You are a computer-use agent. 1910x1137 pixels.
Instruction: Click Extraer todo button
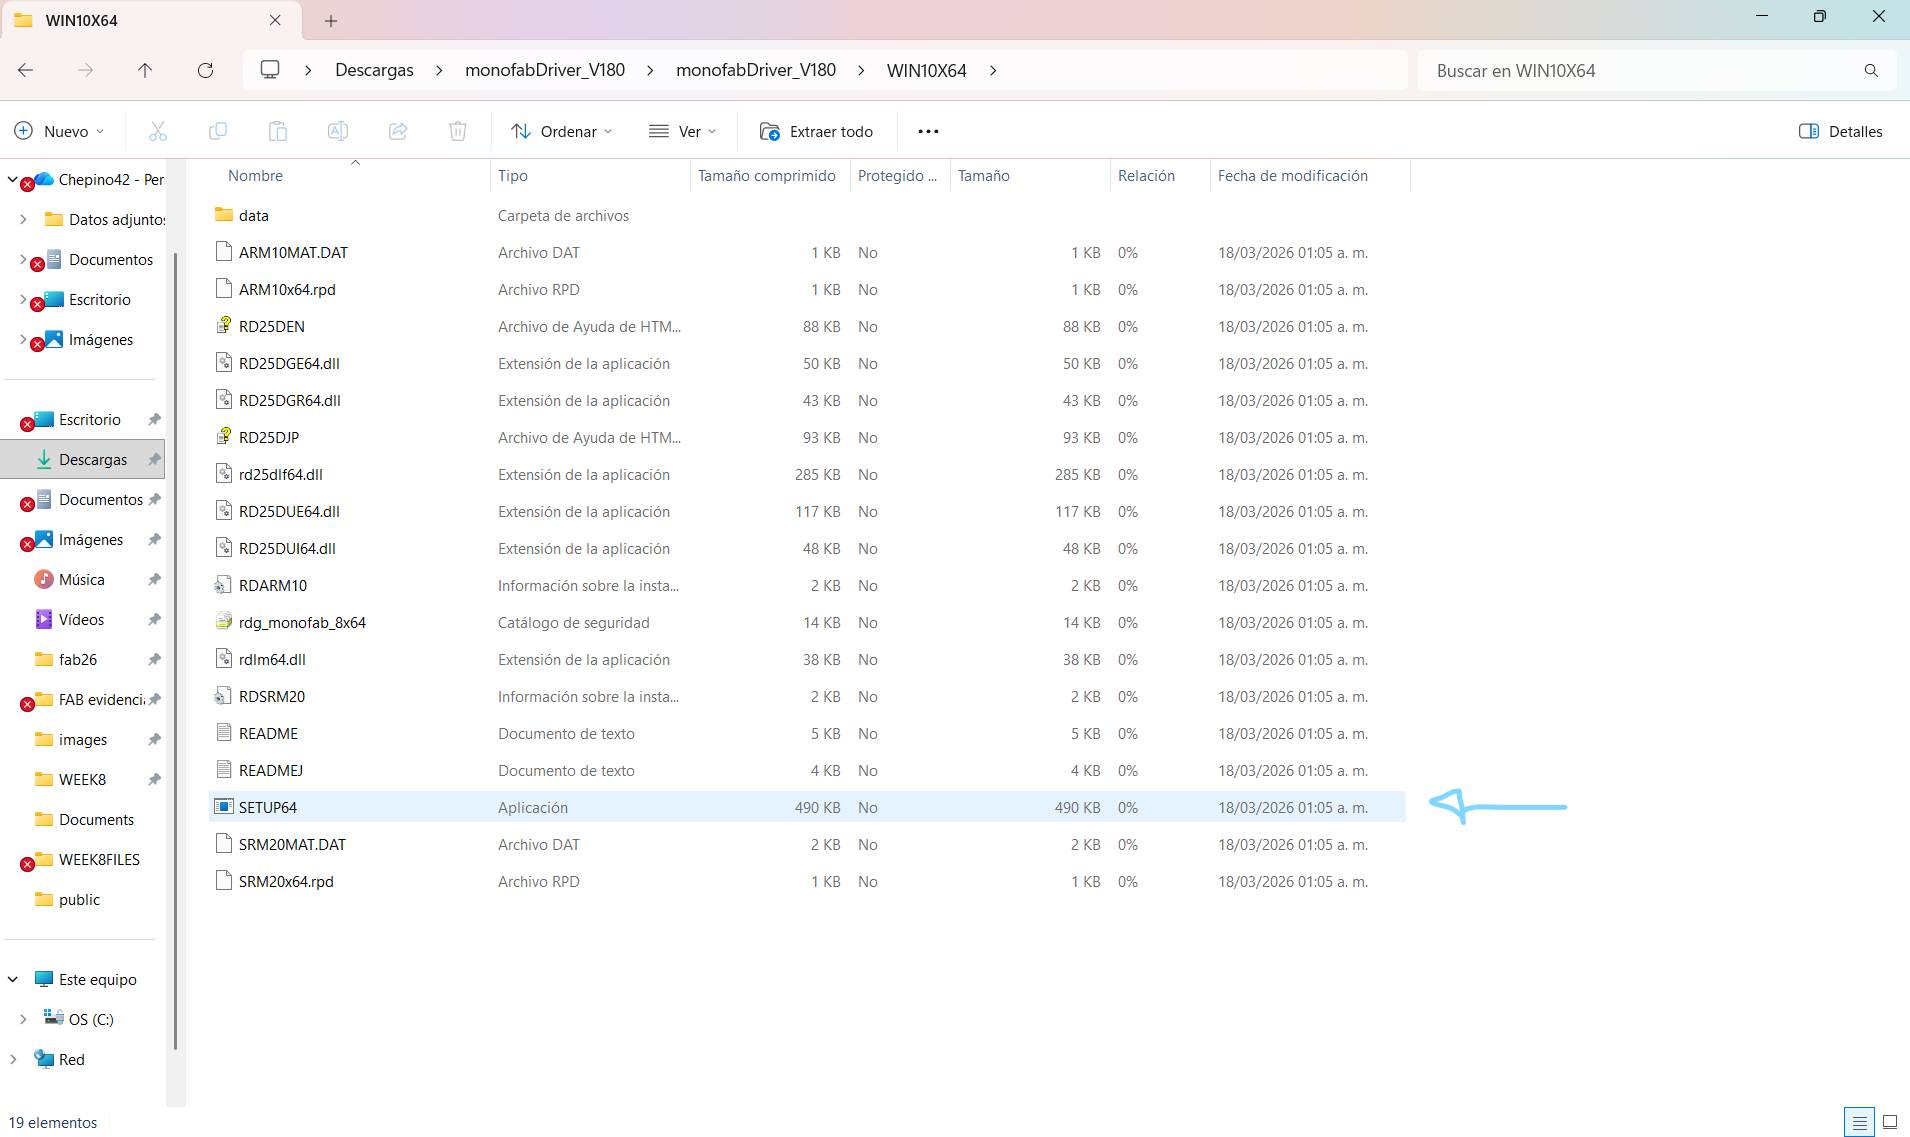816,131
